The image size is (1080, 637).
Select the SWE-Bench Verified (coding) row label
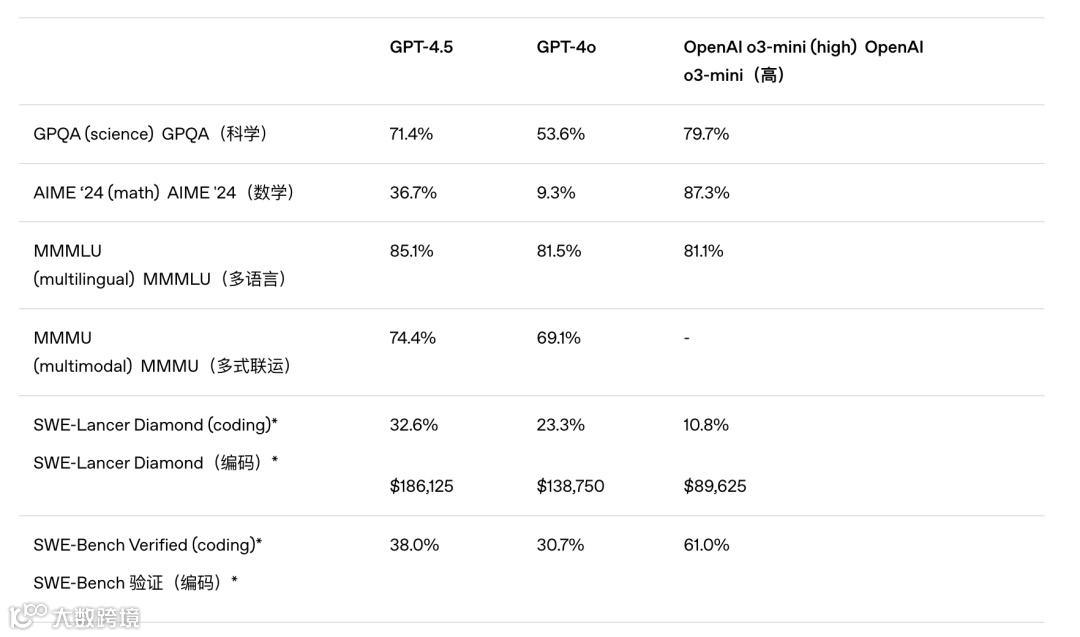click(x=147, y=563)
